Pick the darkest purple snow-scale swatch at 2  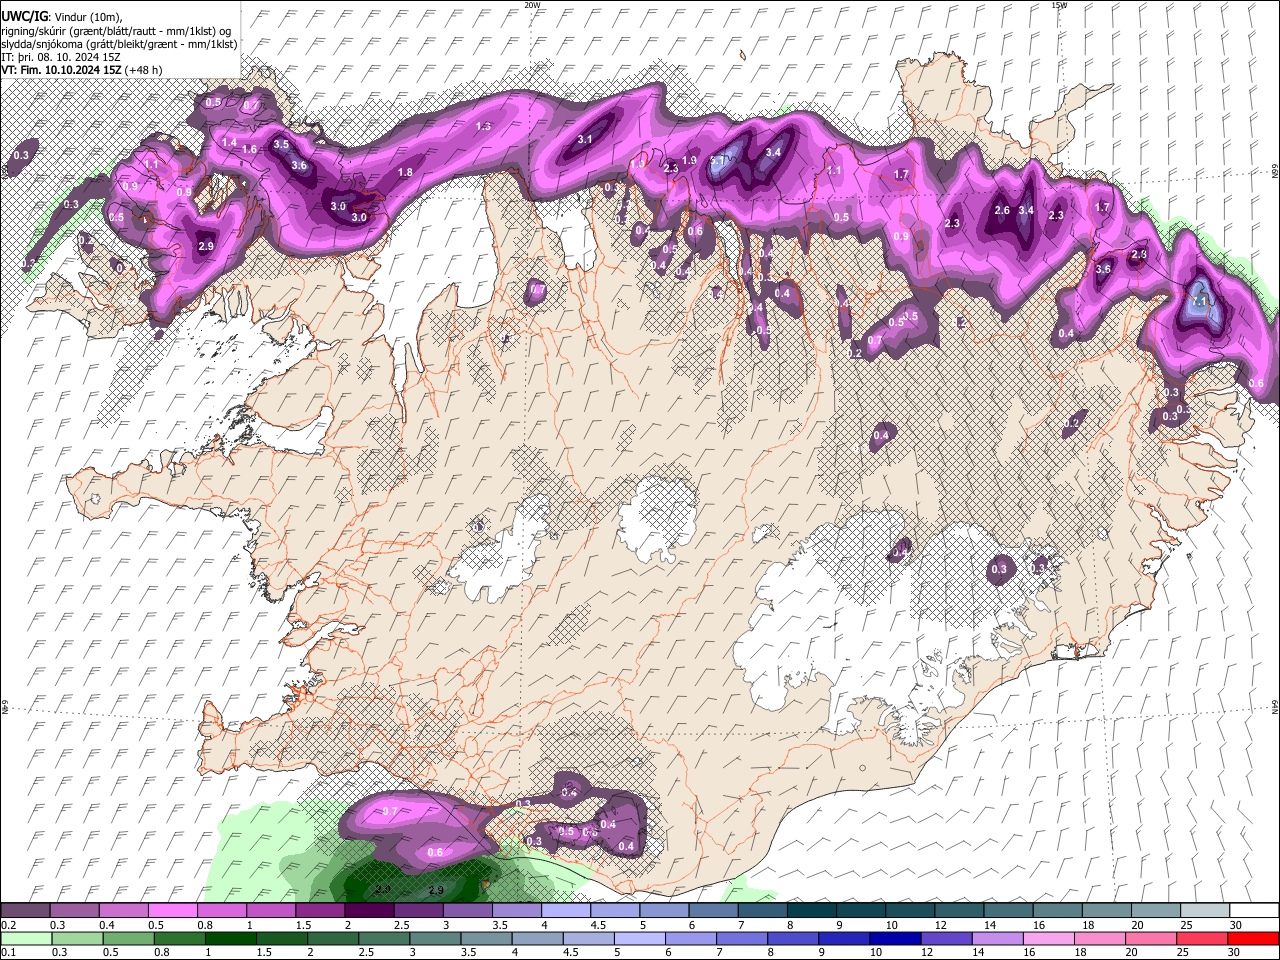(370, 911)
